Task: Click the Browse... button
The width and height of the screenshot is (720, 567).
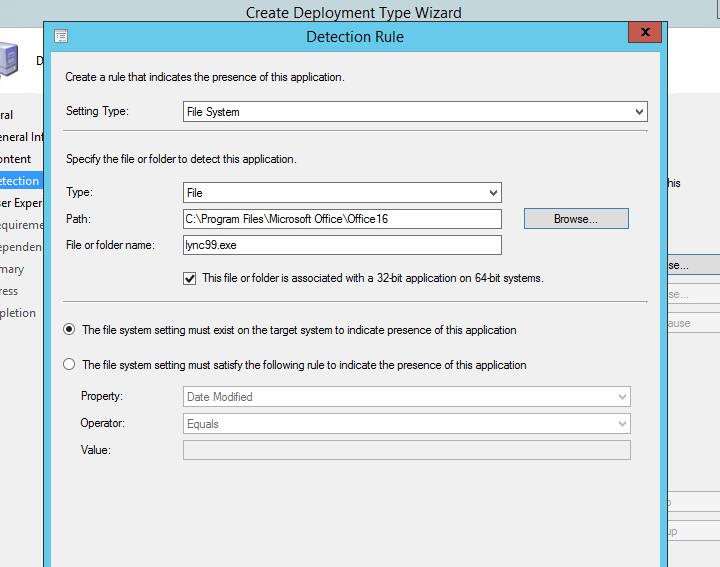Action: coord(575,219)
